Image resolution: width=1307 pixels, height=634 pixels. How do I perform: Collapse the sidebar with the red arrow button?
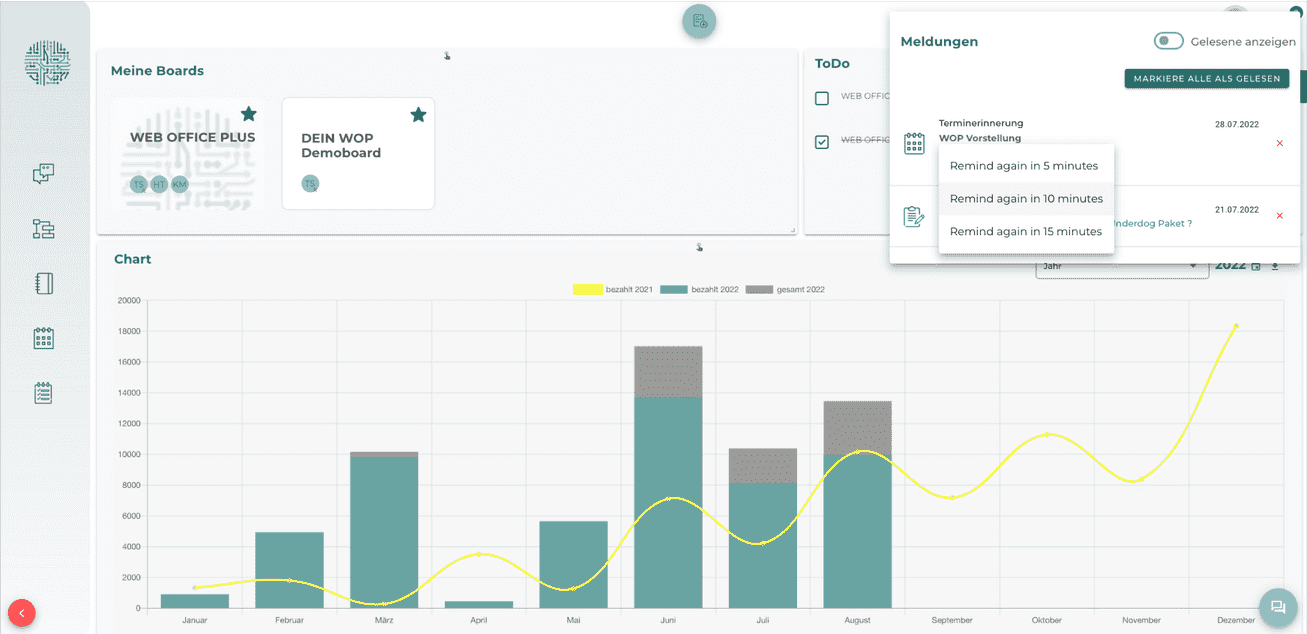pyautogui.click(x=22, y=612)
